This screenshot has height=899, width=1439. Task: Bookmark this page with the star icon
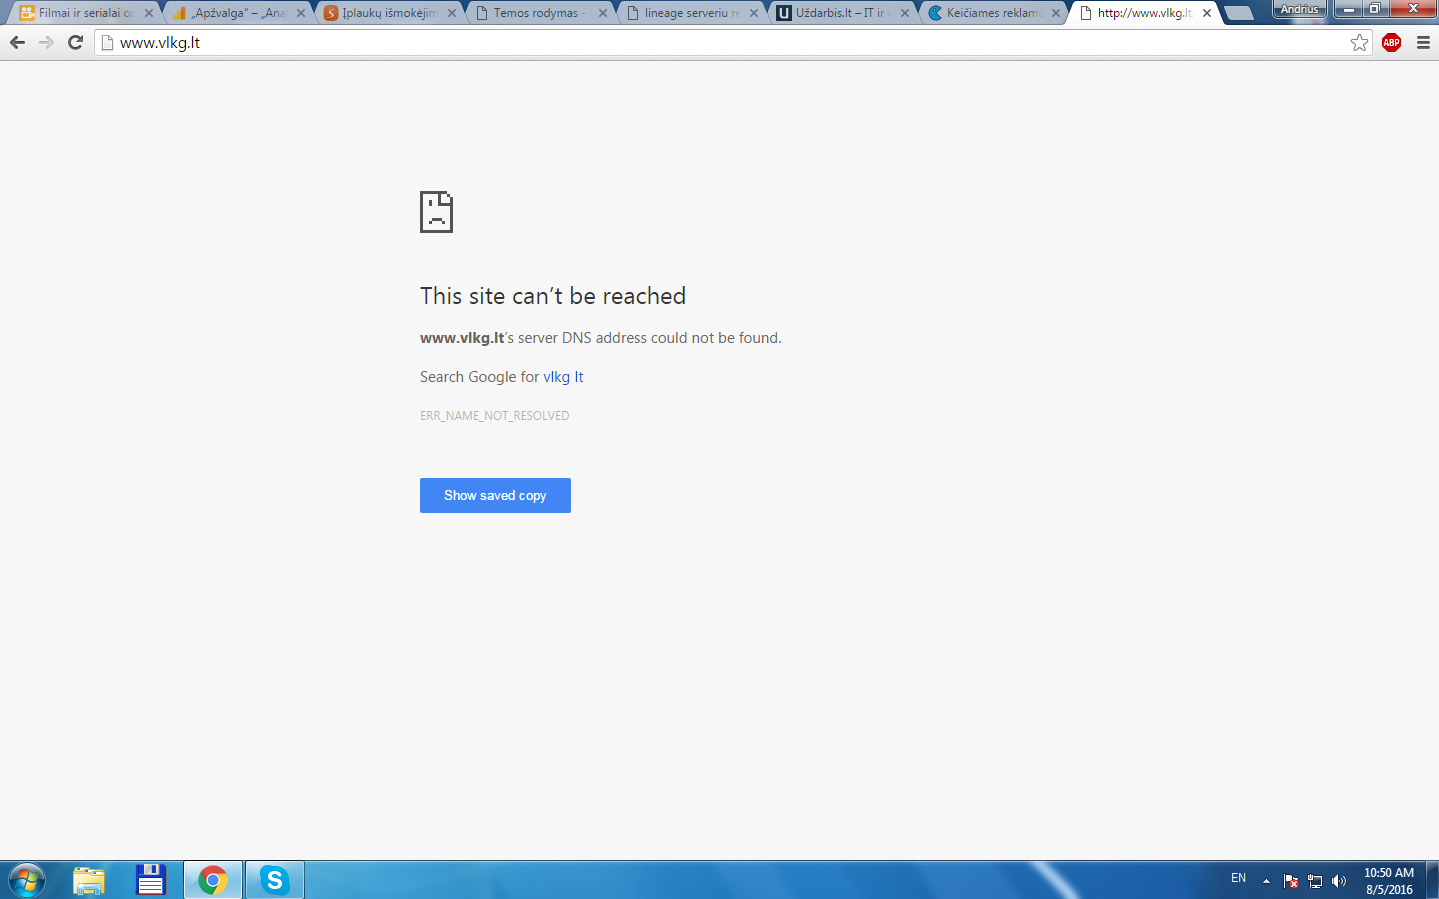[1359, 42]
